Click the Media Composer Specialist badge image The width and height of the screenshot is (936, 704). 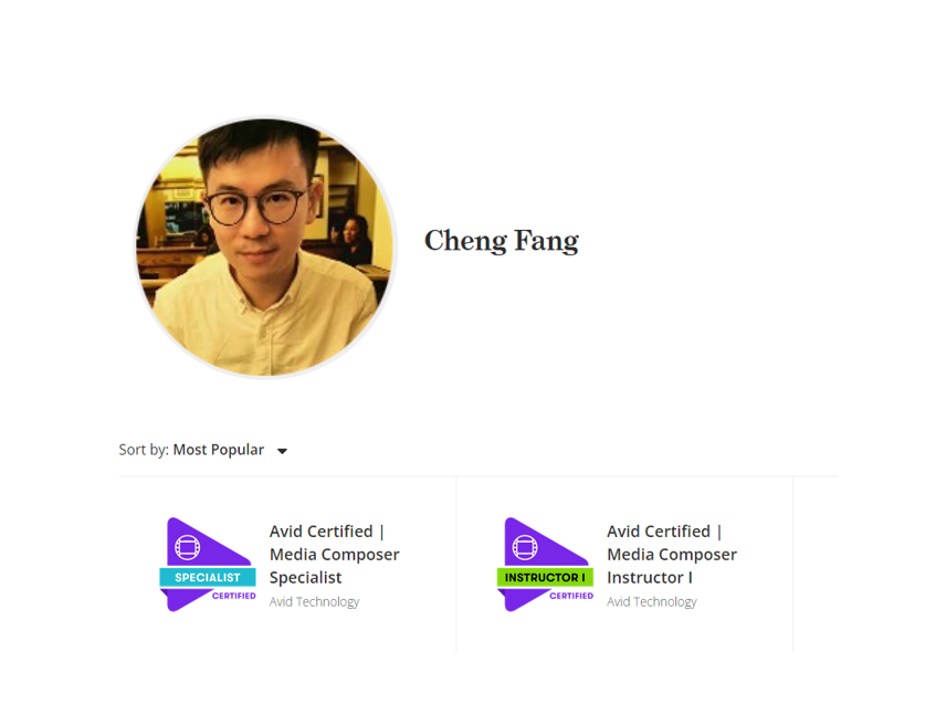208,564
